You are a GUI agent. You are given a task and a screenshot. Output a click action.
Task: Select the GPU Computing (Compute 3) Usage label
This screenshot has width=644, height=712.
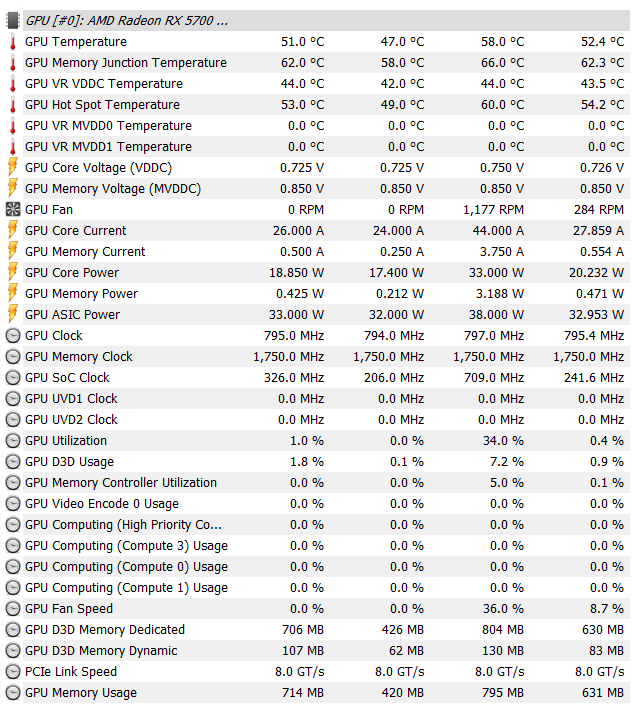point(126,546)
